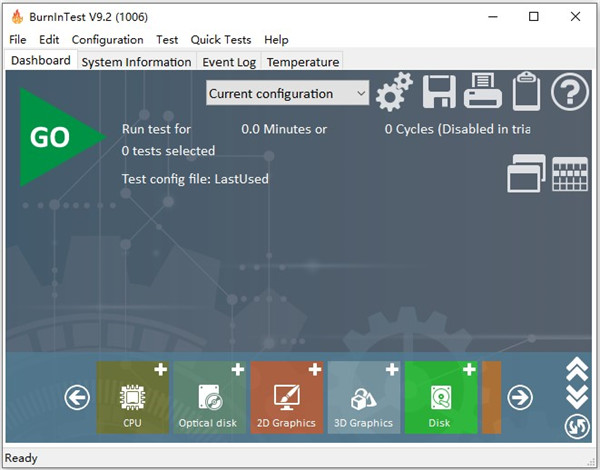
Task: Click the BurnInTest flame icon in title bar
Action: 17,17
